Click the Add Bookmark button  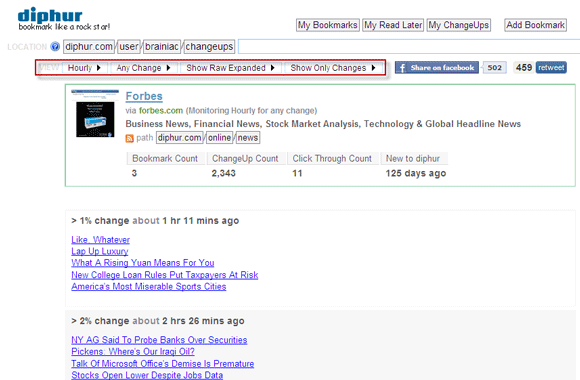535,25
